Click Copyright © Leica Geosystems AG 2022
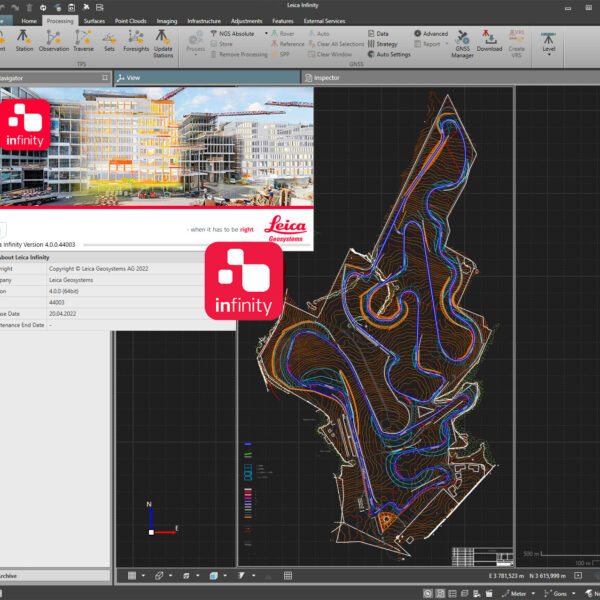The image size is (600, 600). tap(99, 269)
